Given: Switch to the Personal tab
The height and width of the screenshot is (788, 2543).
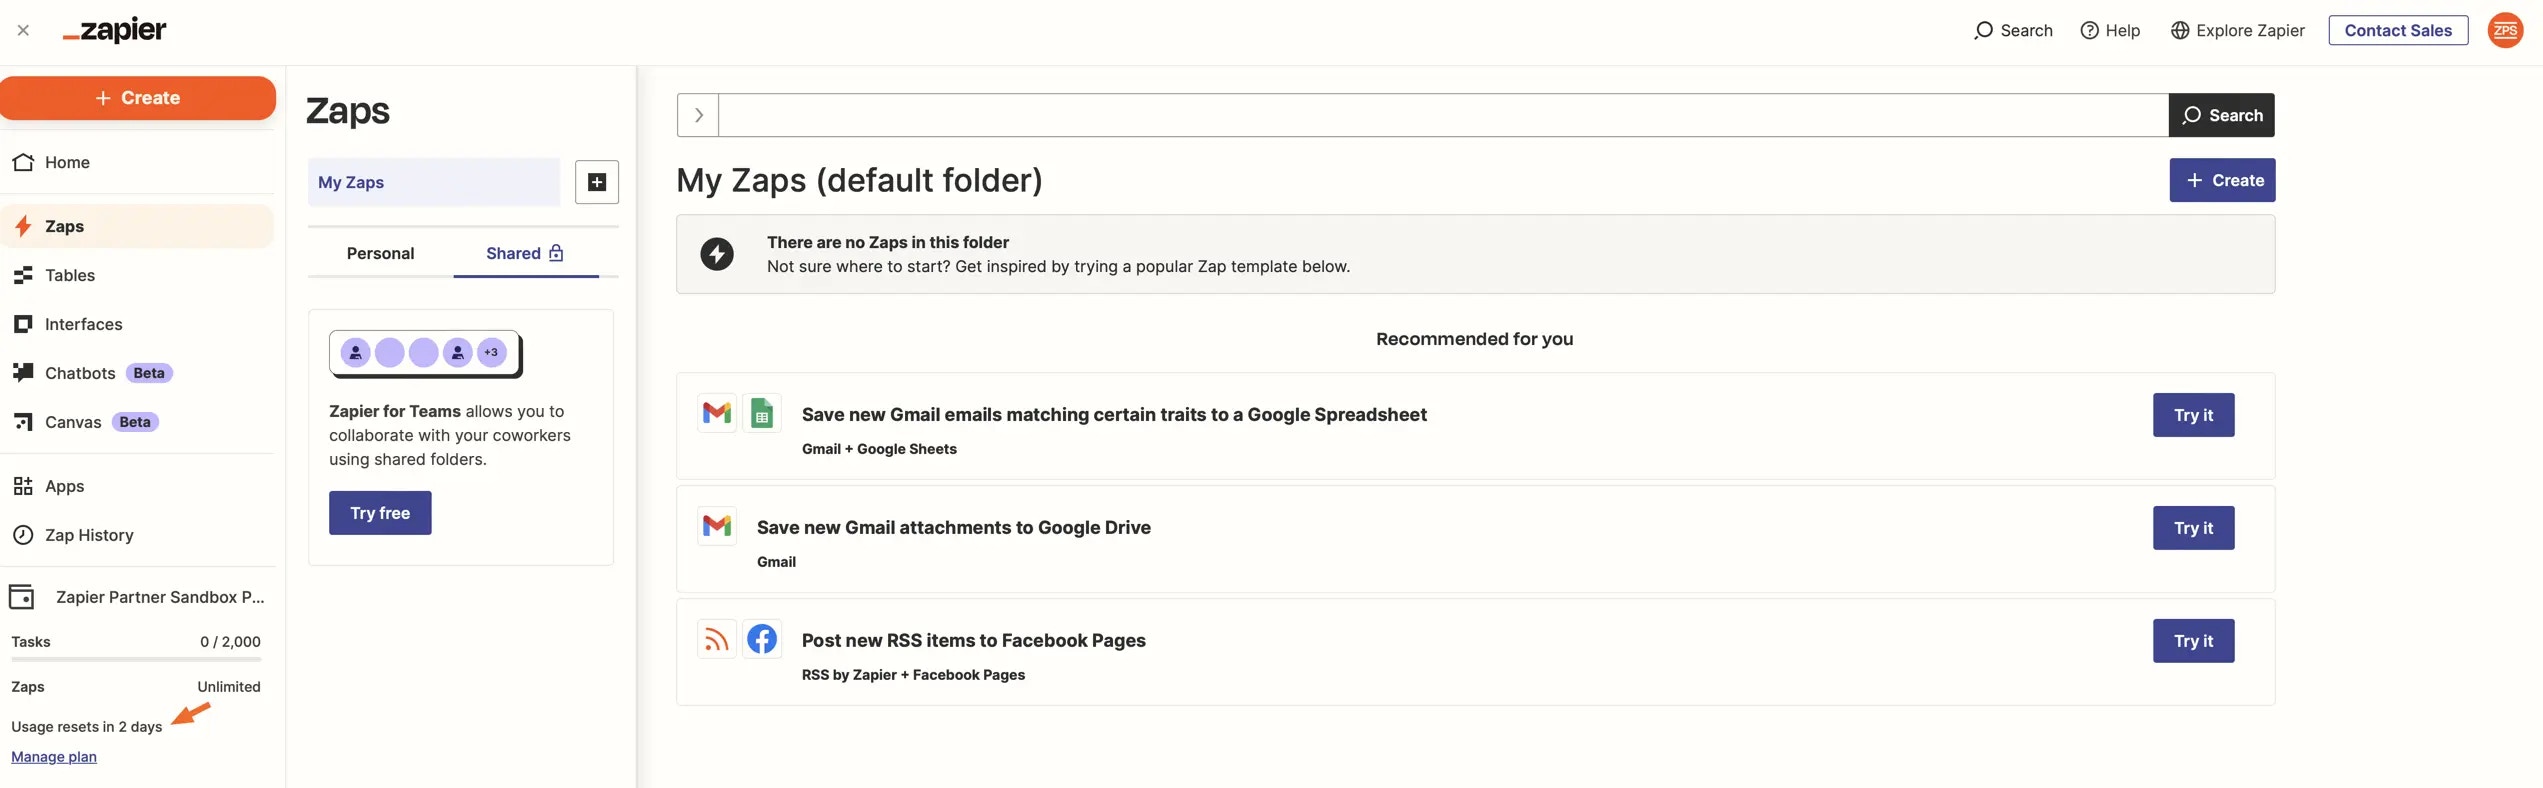Looking at the screenshot, I should click(x=380, y=254).
